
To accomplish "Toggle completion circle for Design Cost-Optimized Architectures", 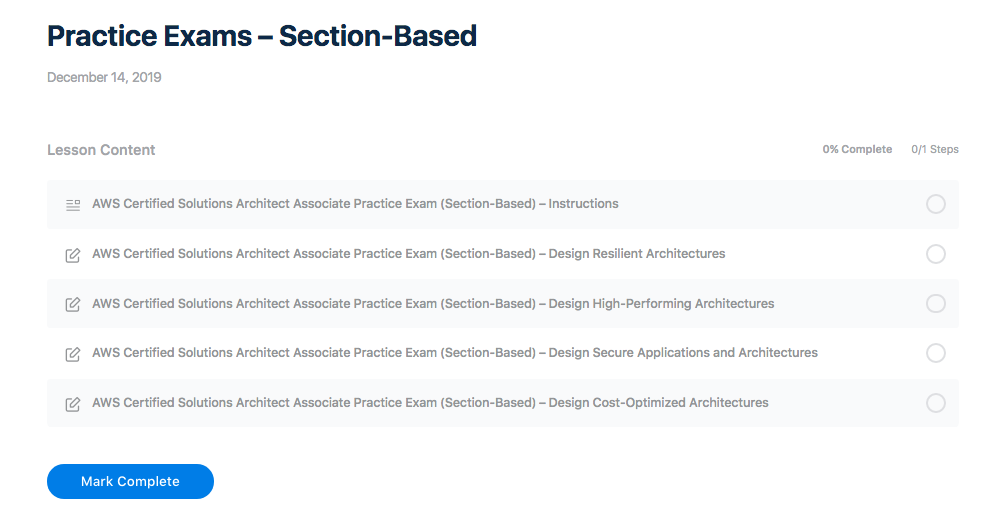I will coord(935,403).
